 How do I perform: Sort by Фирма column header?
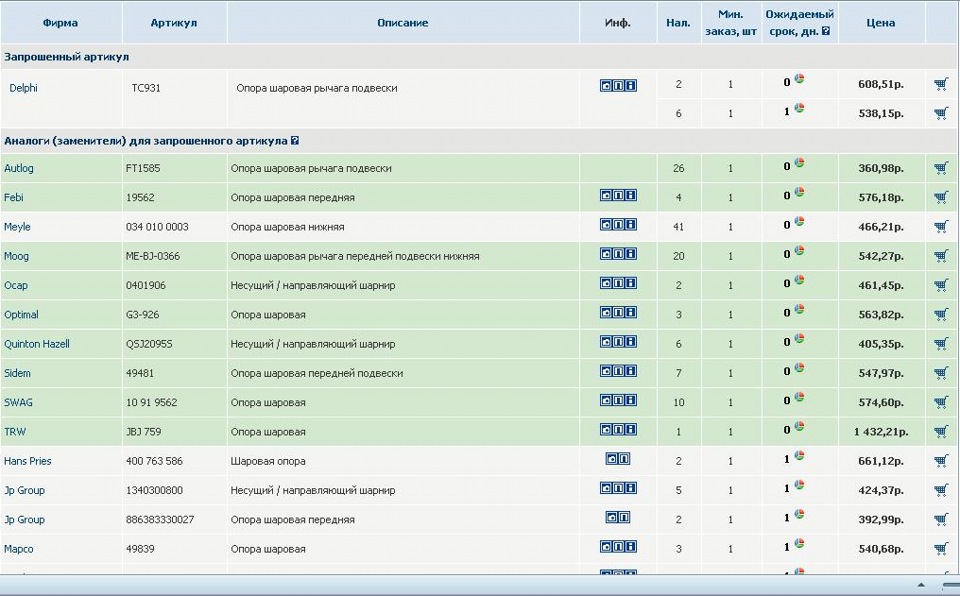tap(60, 23)
